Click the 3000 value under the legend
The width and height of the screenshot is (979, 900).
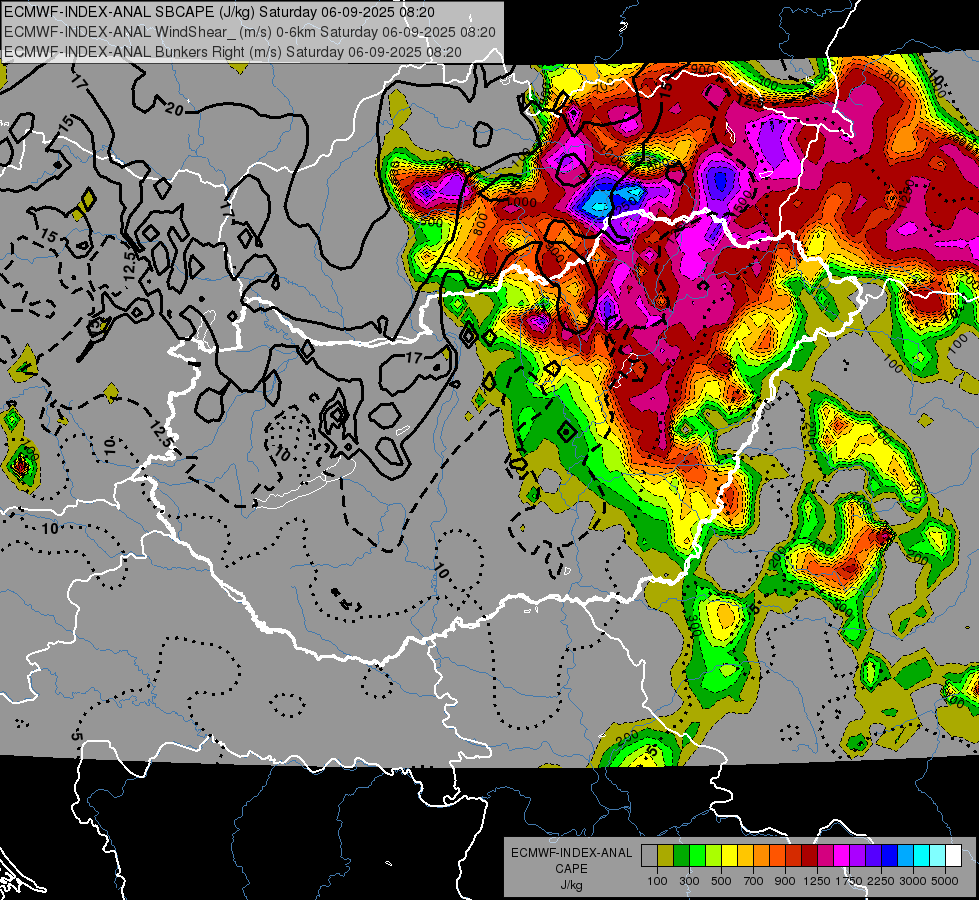coord(913,881)
